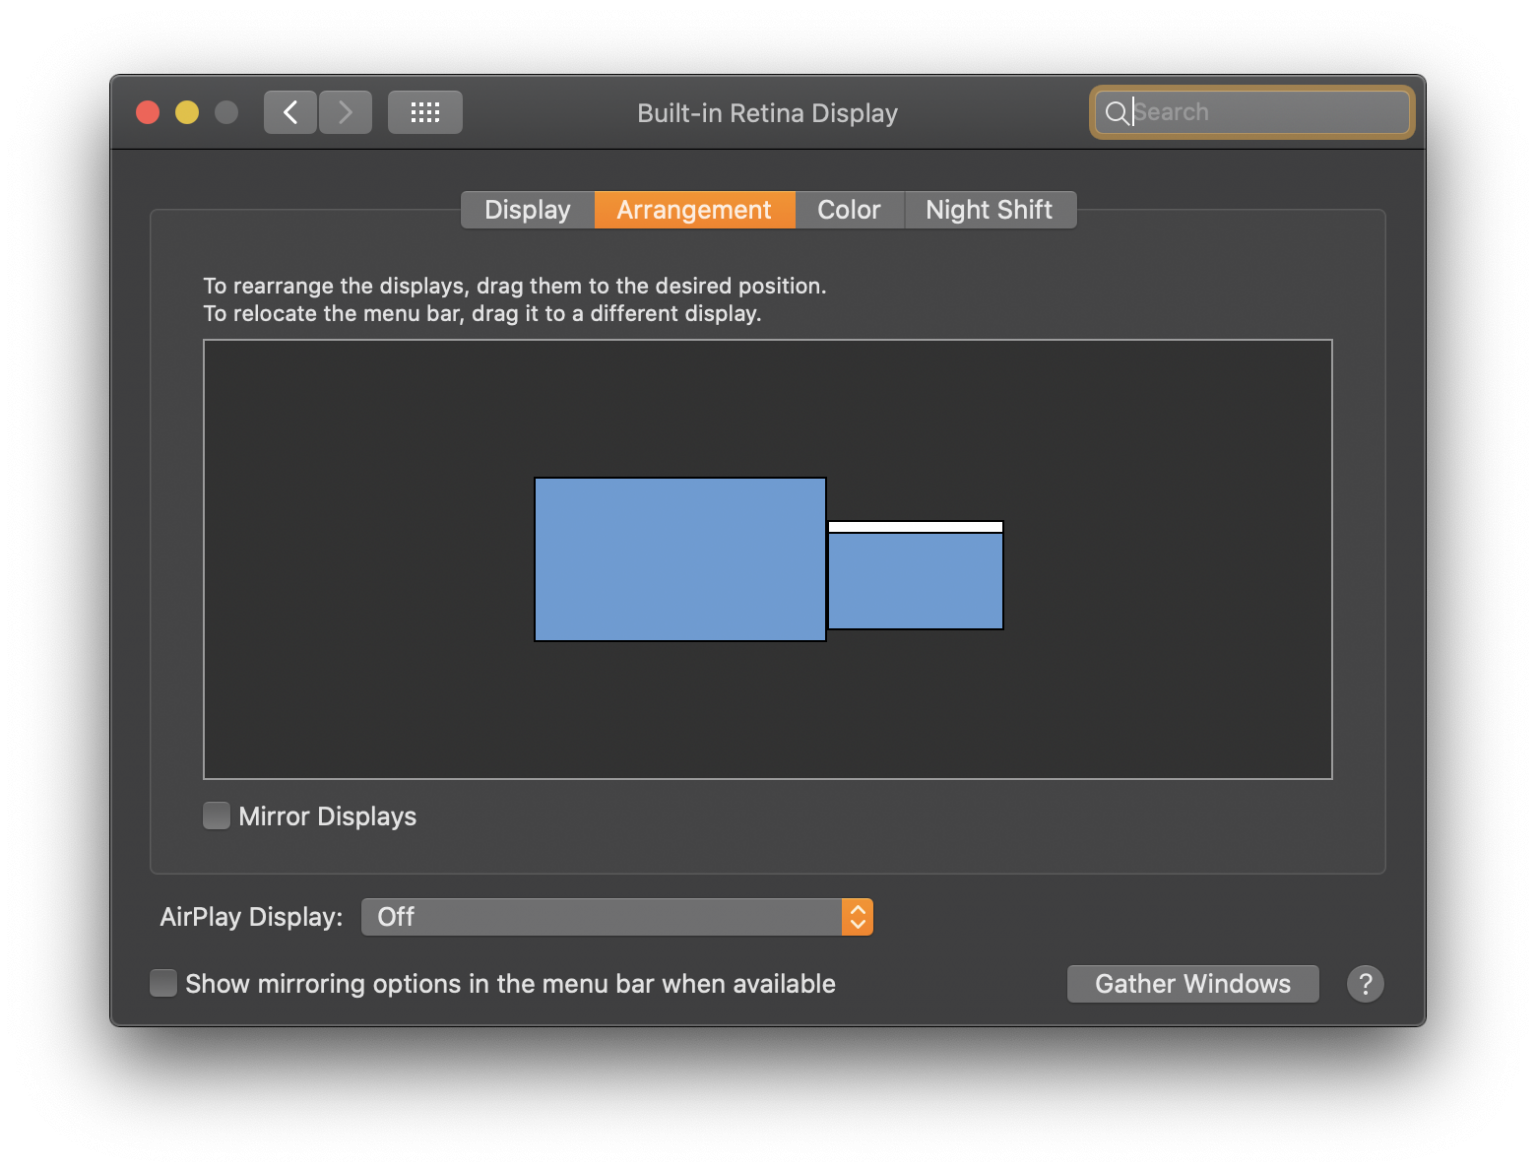Image resolution: width=1536 pixels, height=1172 pixels.
Task: Click the forward navigation arrow
Action: click(x=344, y=112)
